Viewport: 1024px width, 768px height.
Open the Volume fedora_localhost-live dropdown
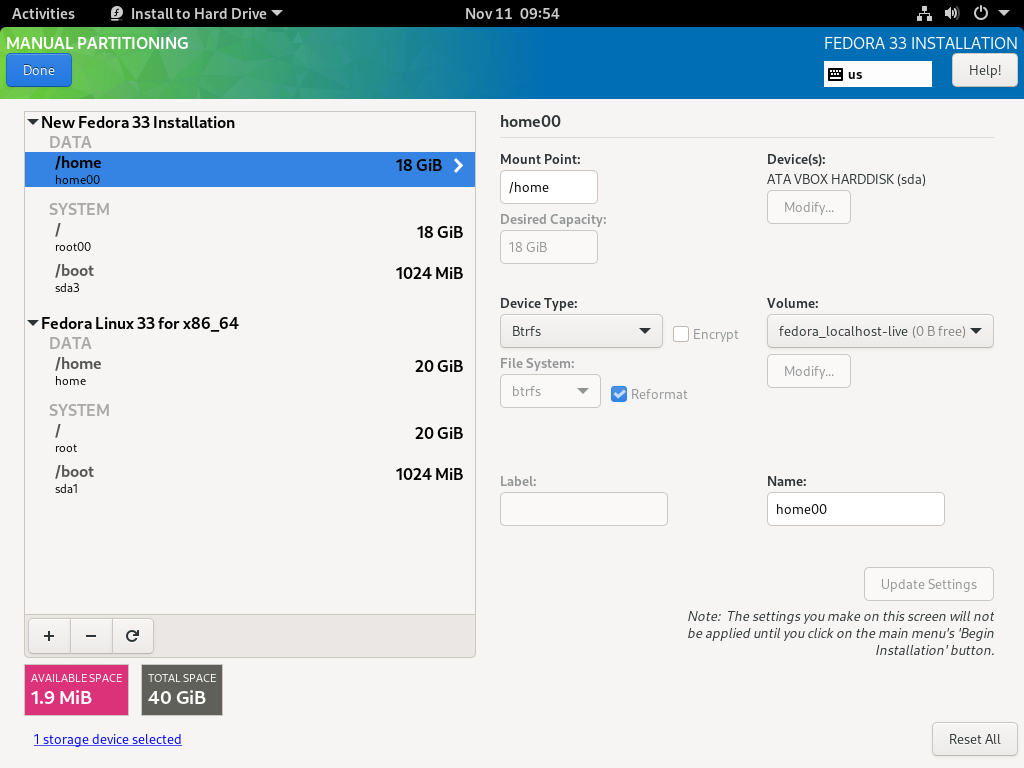pos(880,331)
